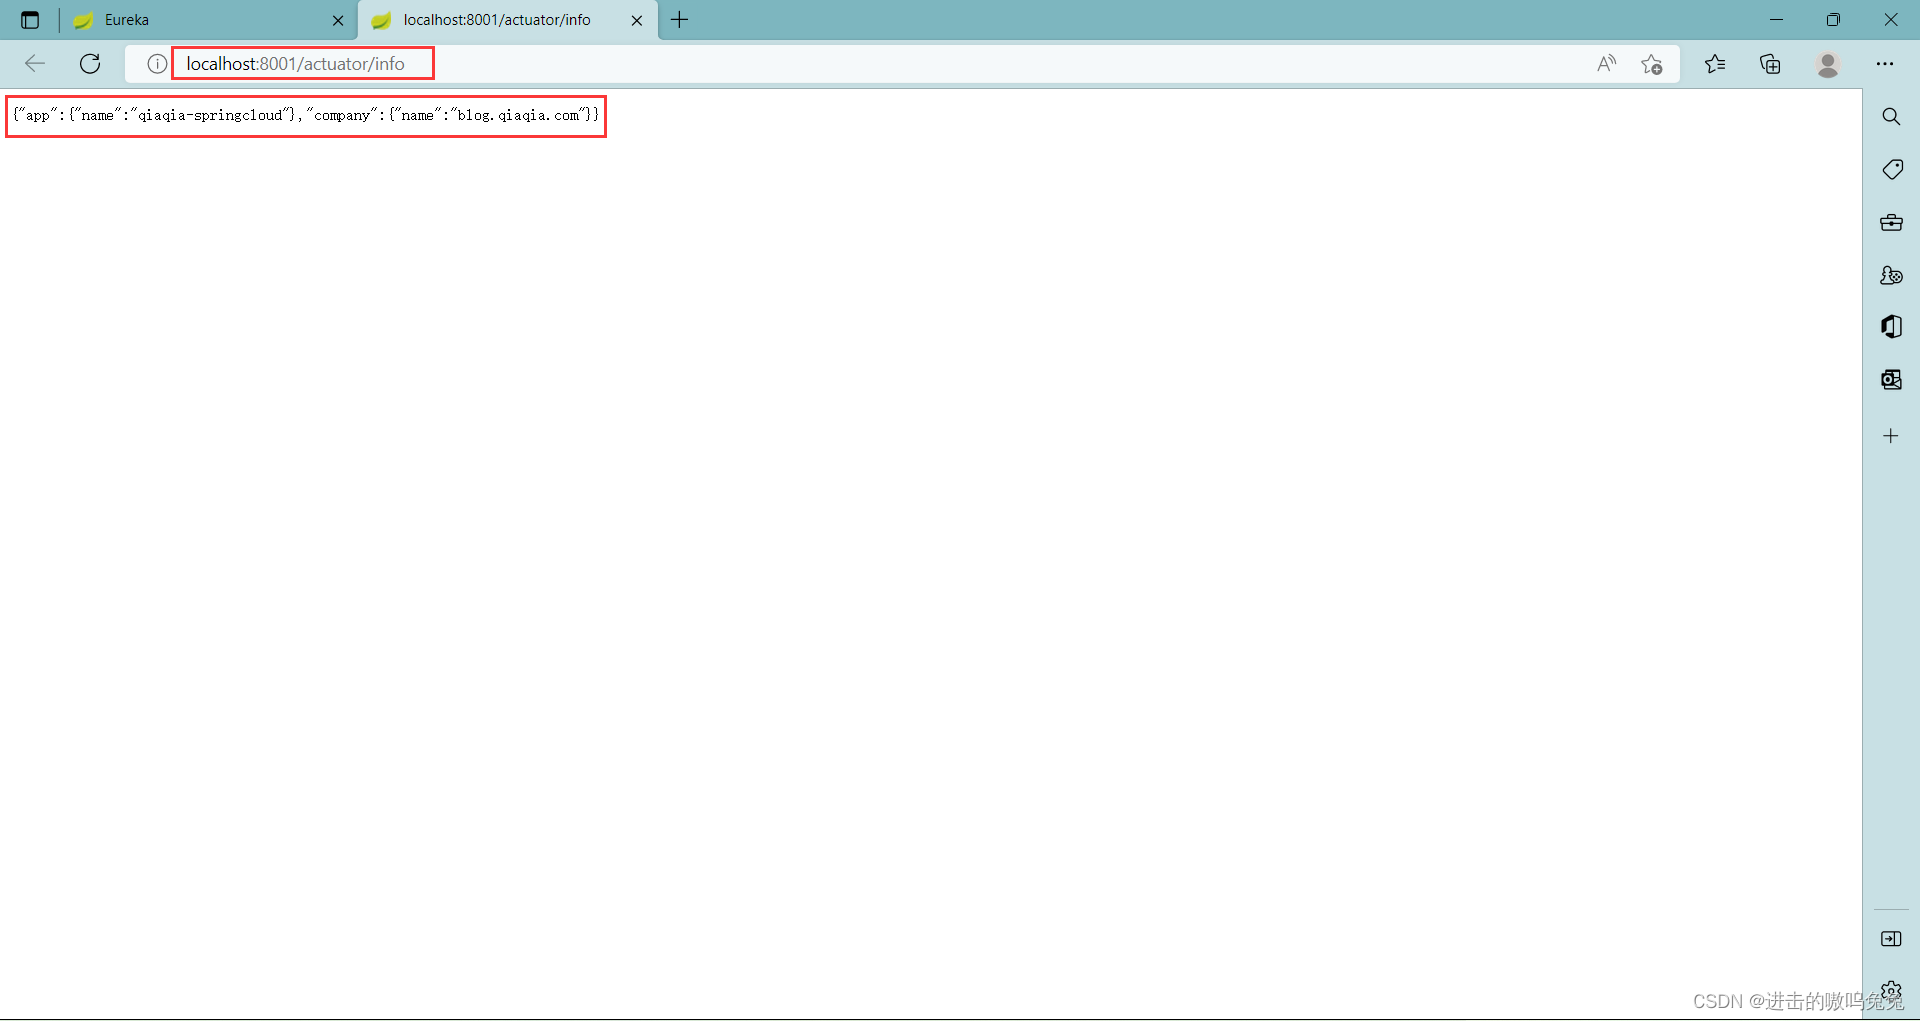Screen dimensions: 1920x1021
Task: Close the Eureka tab
Action: 338,20
